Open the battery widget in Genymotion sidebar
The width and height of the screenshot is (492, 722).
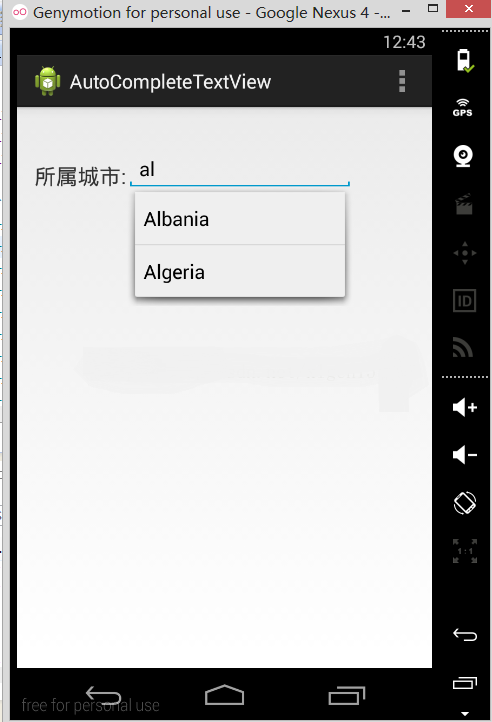464,61
